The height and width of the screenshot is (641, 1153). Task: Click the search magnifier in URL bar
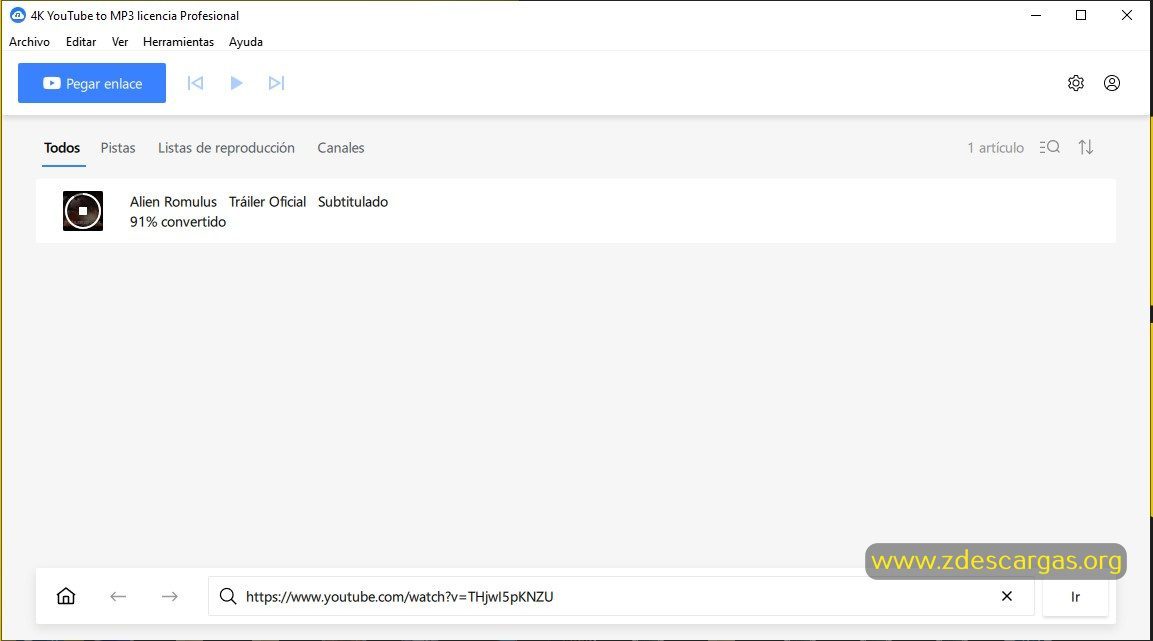point(228,596)
